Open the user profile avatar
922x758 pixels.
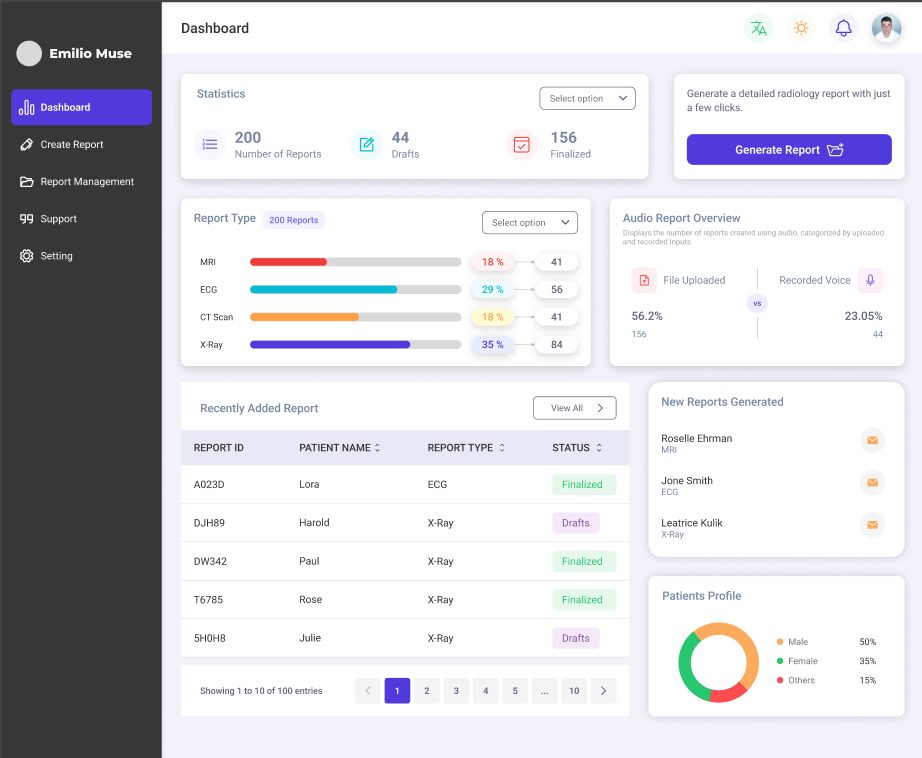(x=886, y=28)
